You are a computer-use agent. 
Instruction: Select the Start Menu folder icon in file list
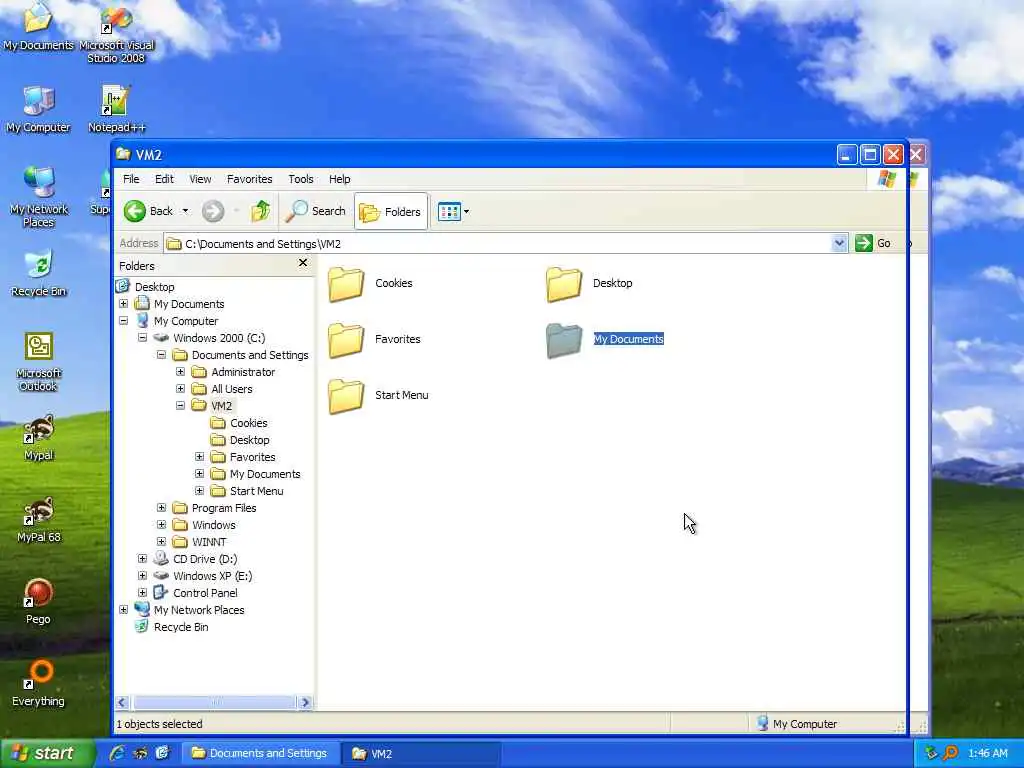point(346,396)
